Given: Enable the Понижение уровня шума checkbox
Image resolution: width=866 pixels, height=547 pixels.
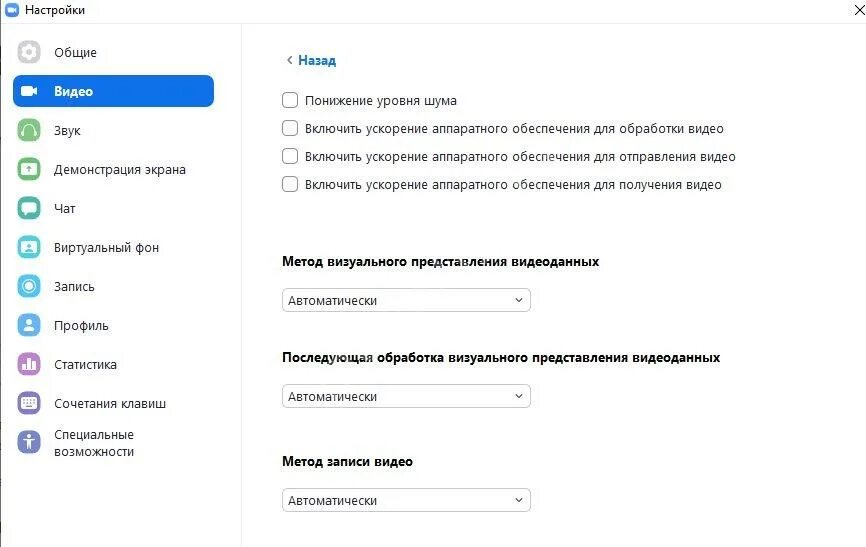Looking at the screenshot, I should pos(290,100).
